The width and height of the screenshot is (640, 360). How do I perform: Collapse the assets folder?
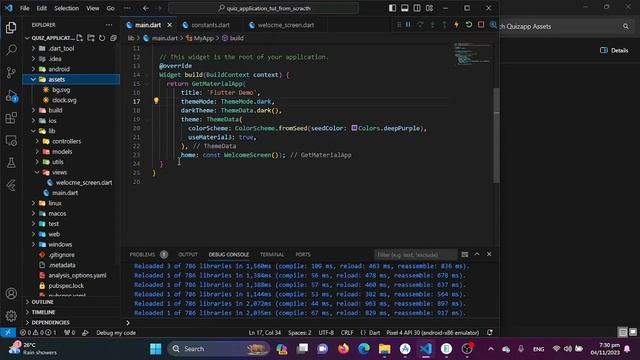point(33,80)
